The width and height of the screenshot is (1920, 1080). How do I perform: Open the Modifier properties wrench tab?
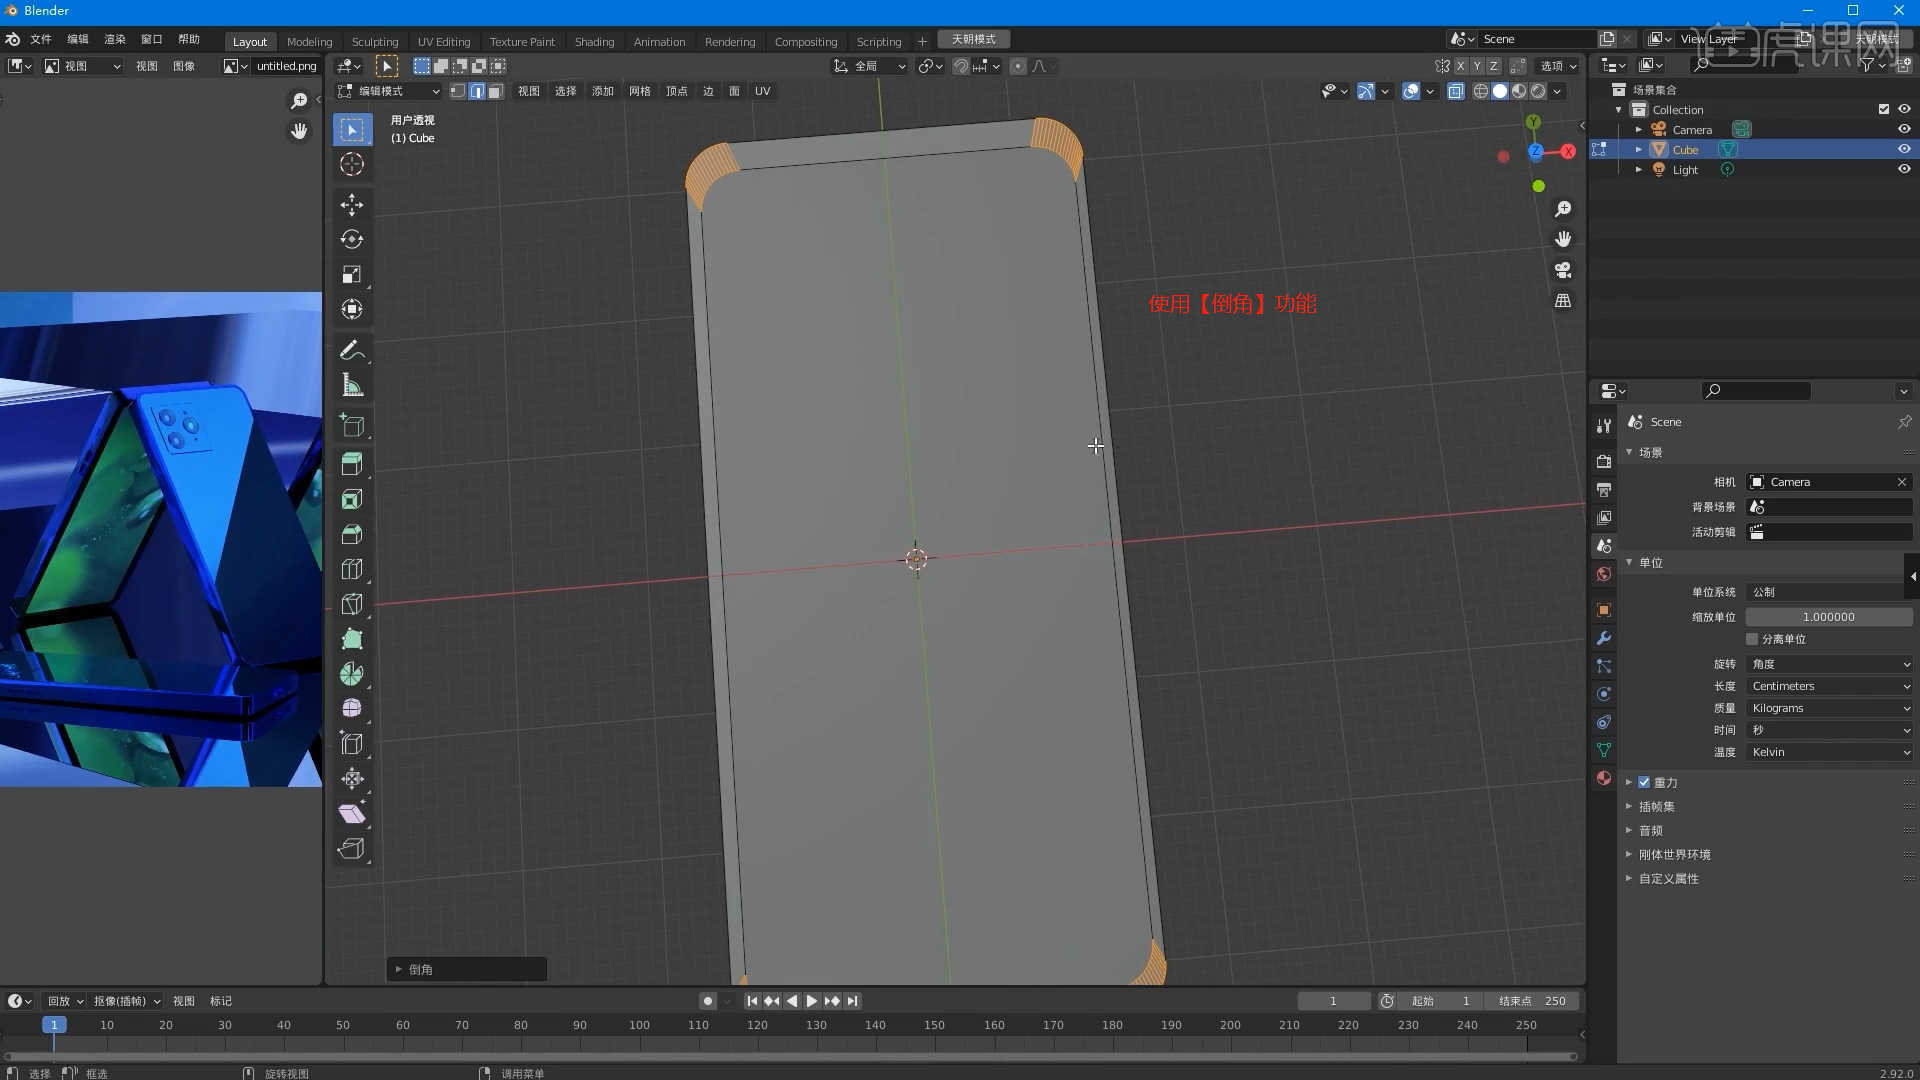point(1604,638)
